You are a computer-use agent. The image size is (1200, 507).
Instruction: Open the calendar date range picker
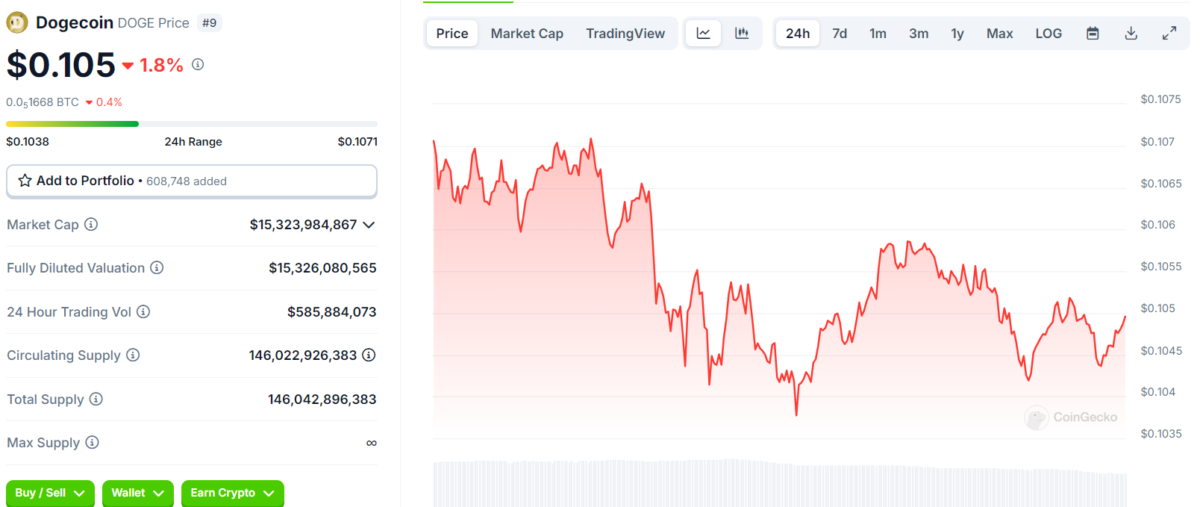pos(1093,33)
